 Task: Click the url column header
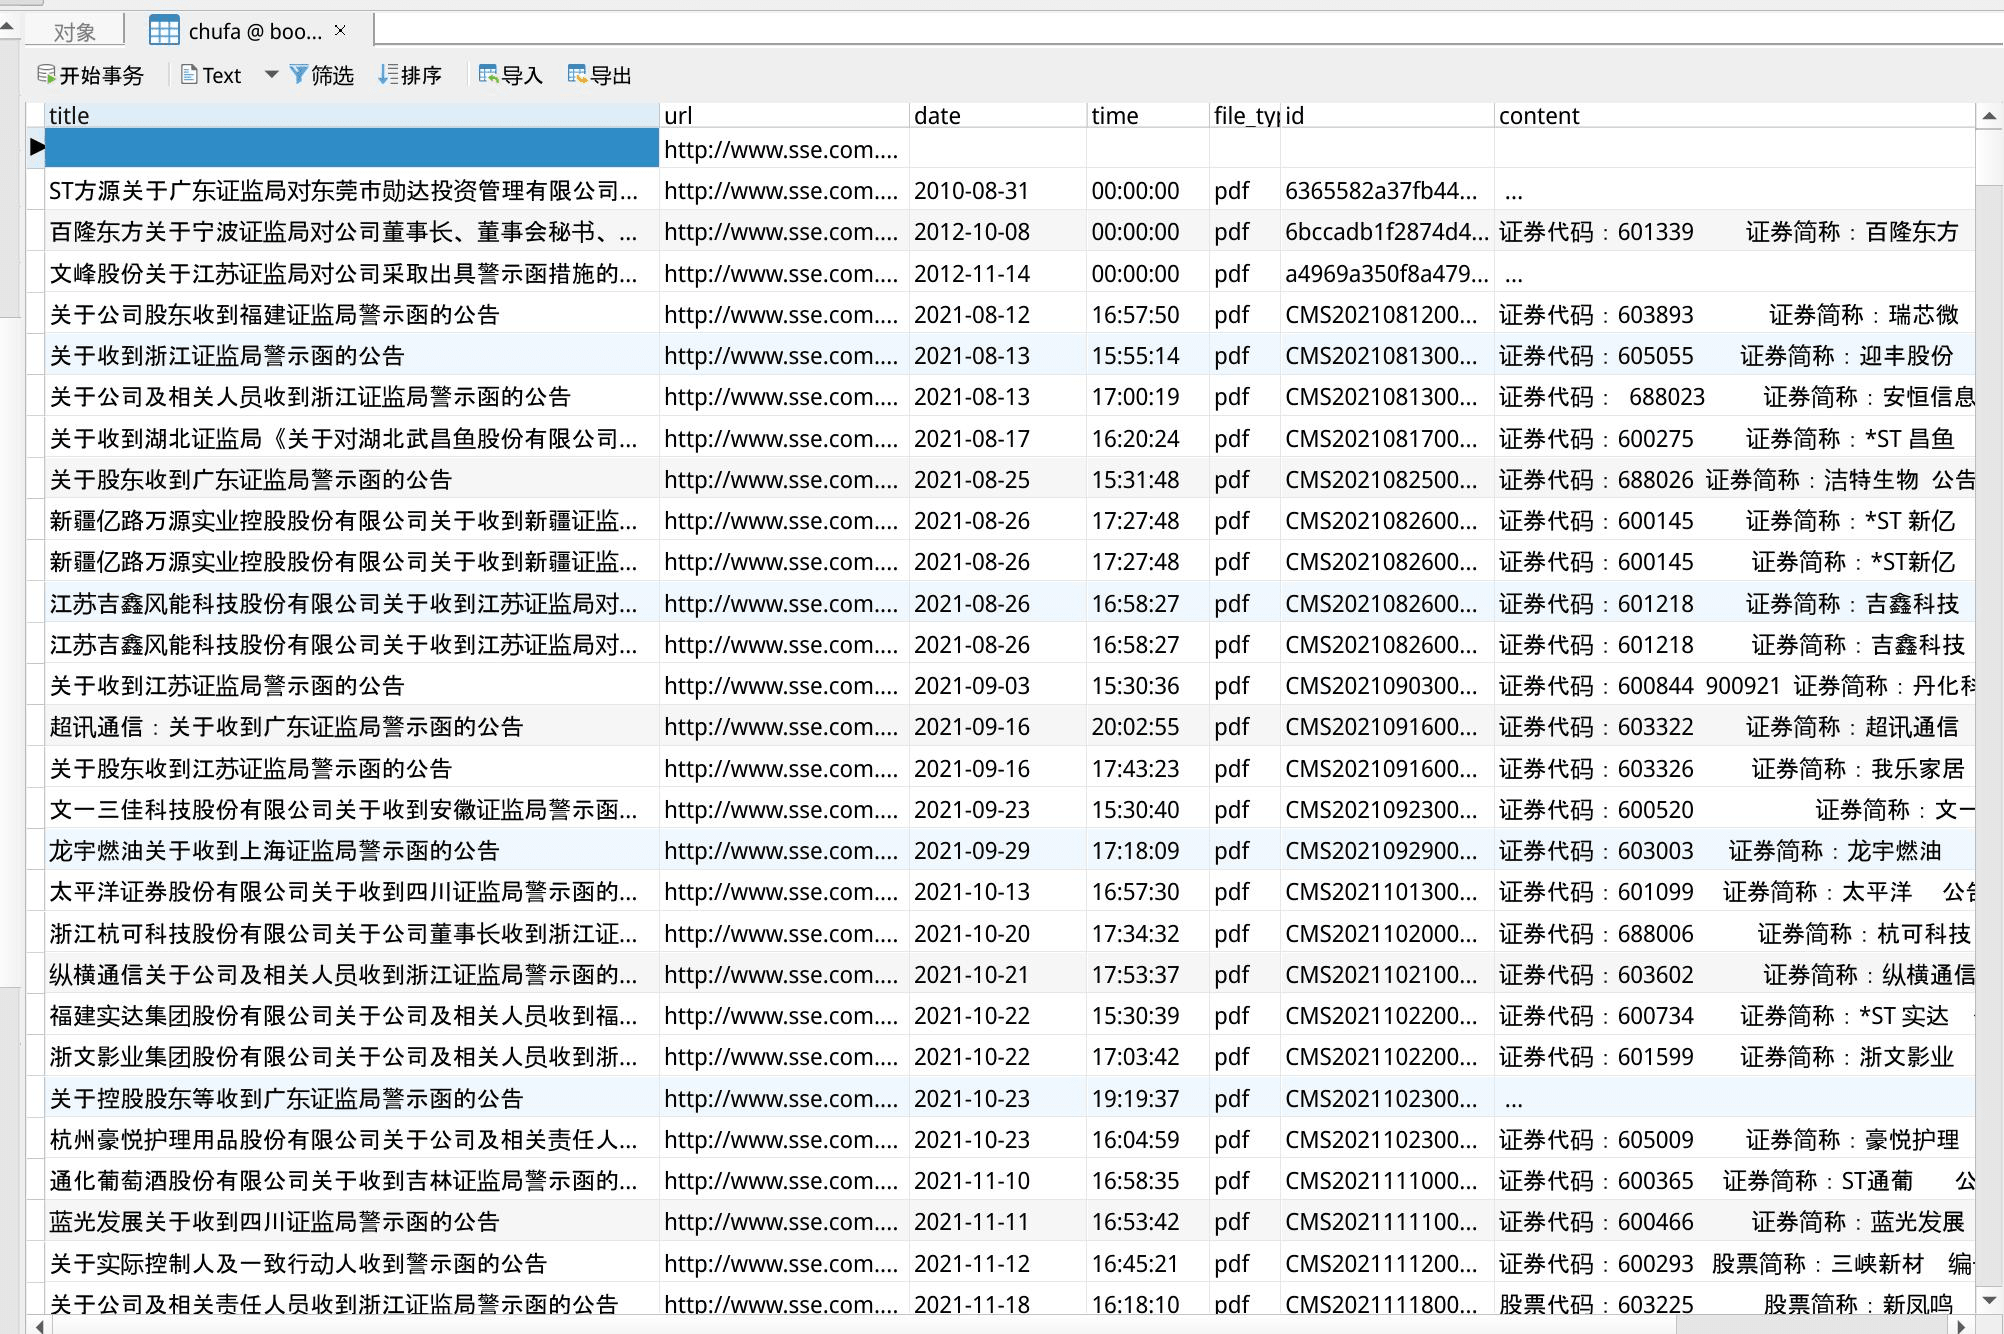coord(784,115)
